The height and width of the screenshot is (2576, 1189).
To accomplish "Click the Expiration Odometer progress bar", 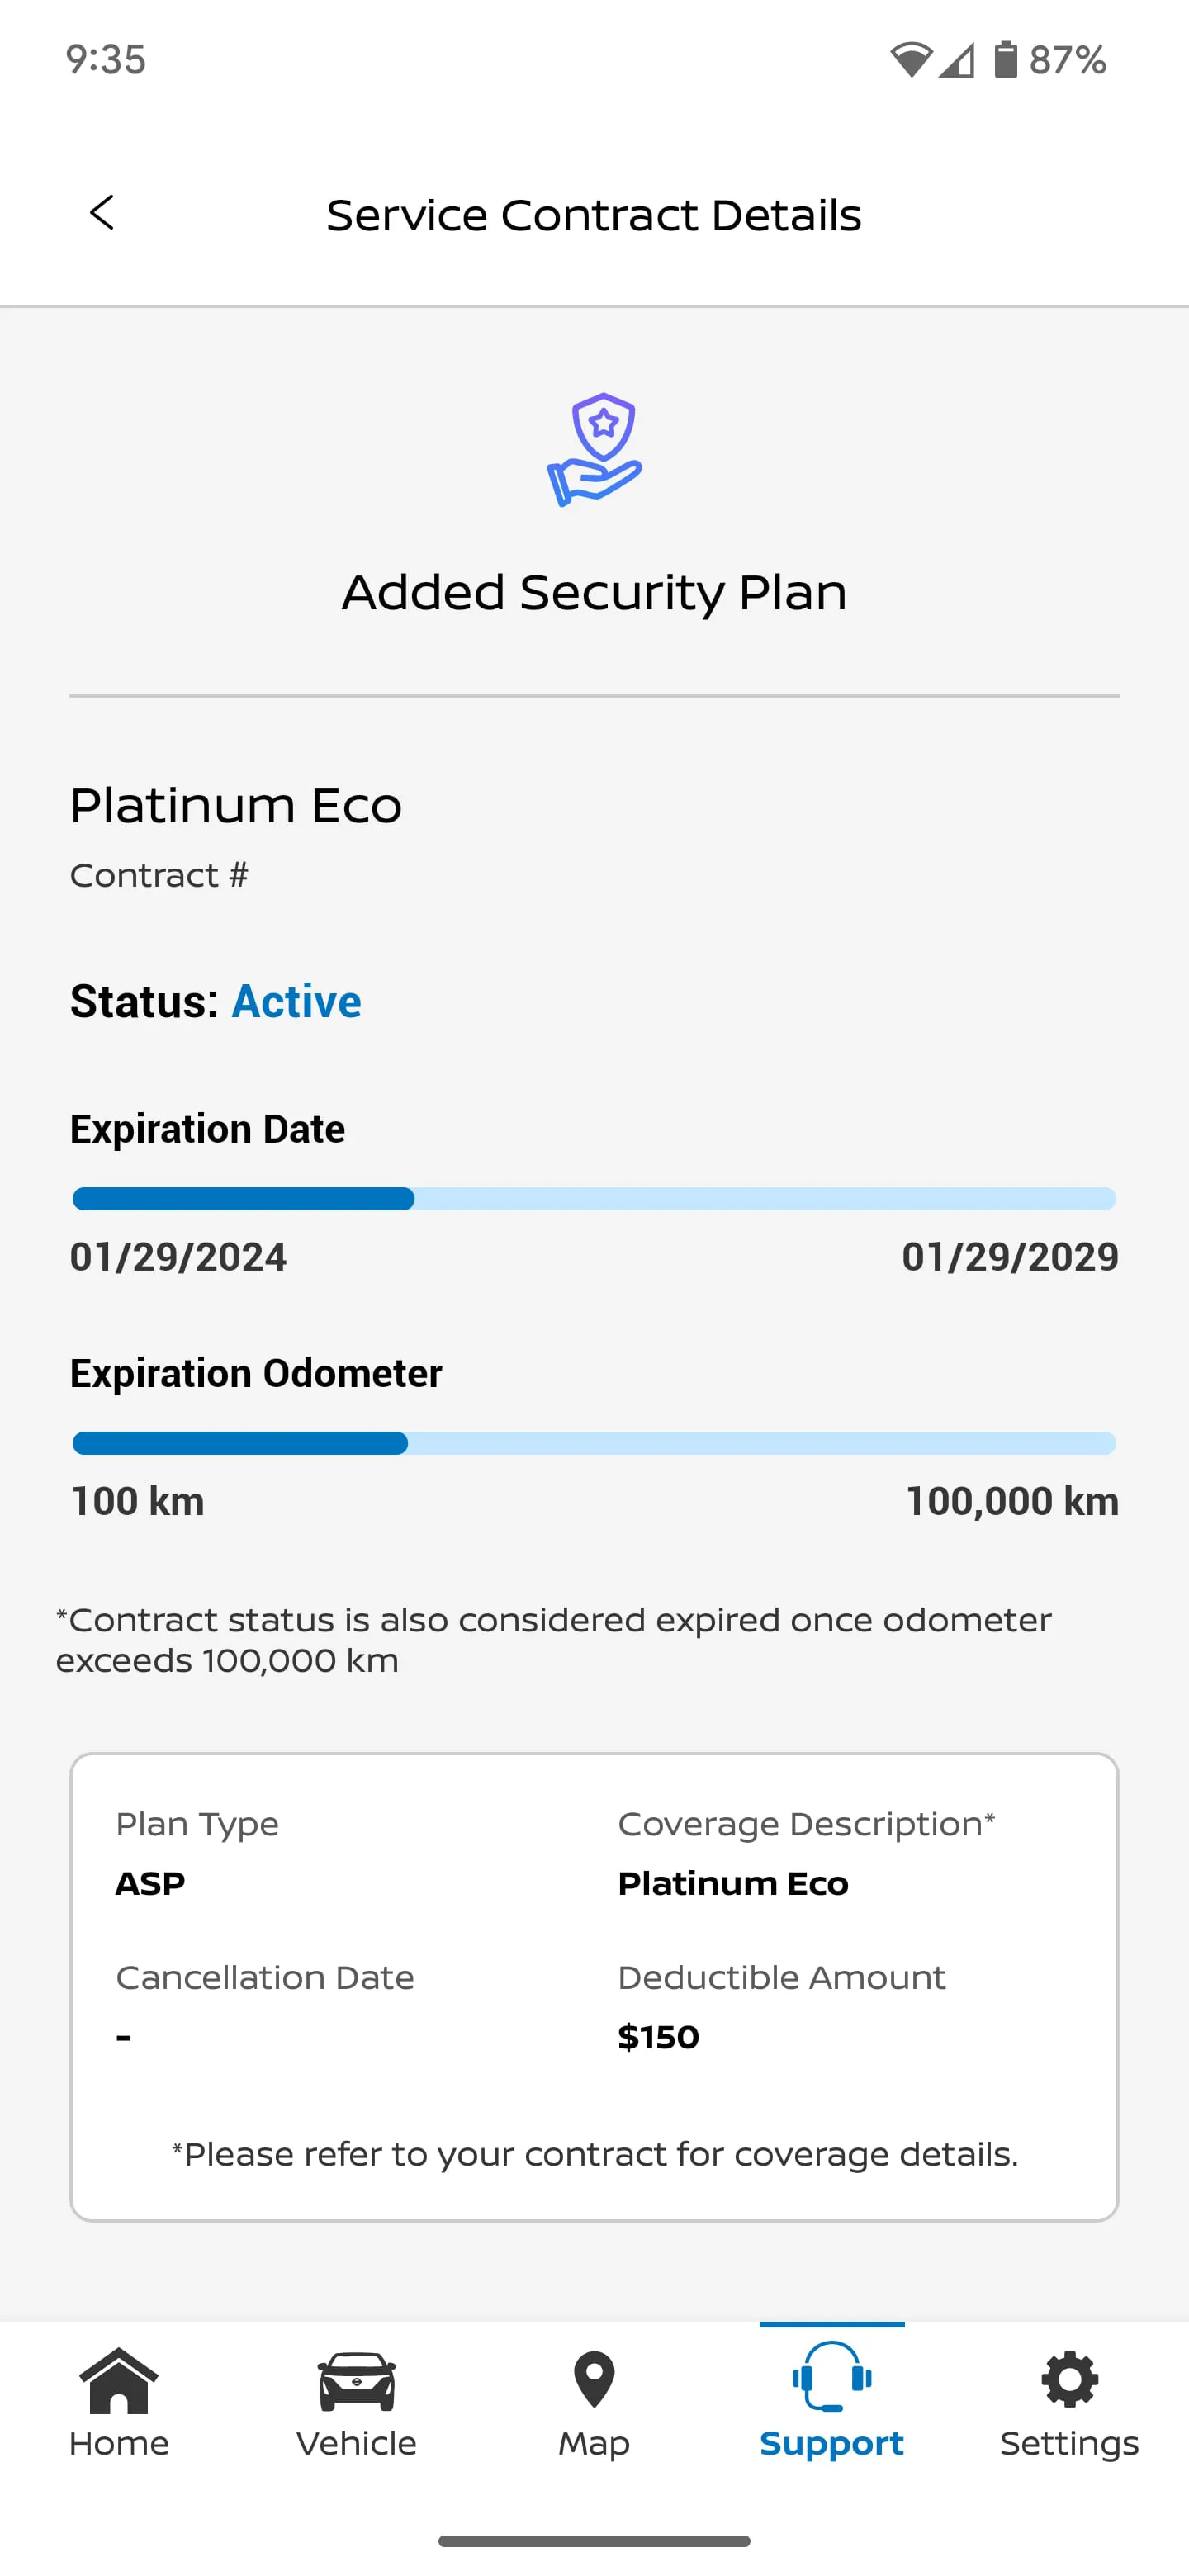I will [594, 1443].
